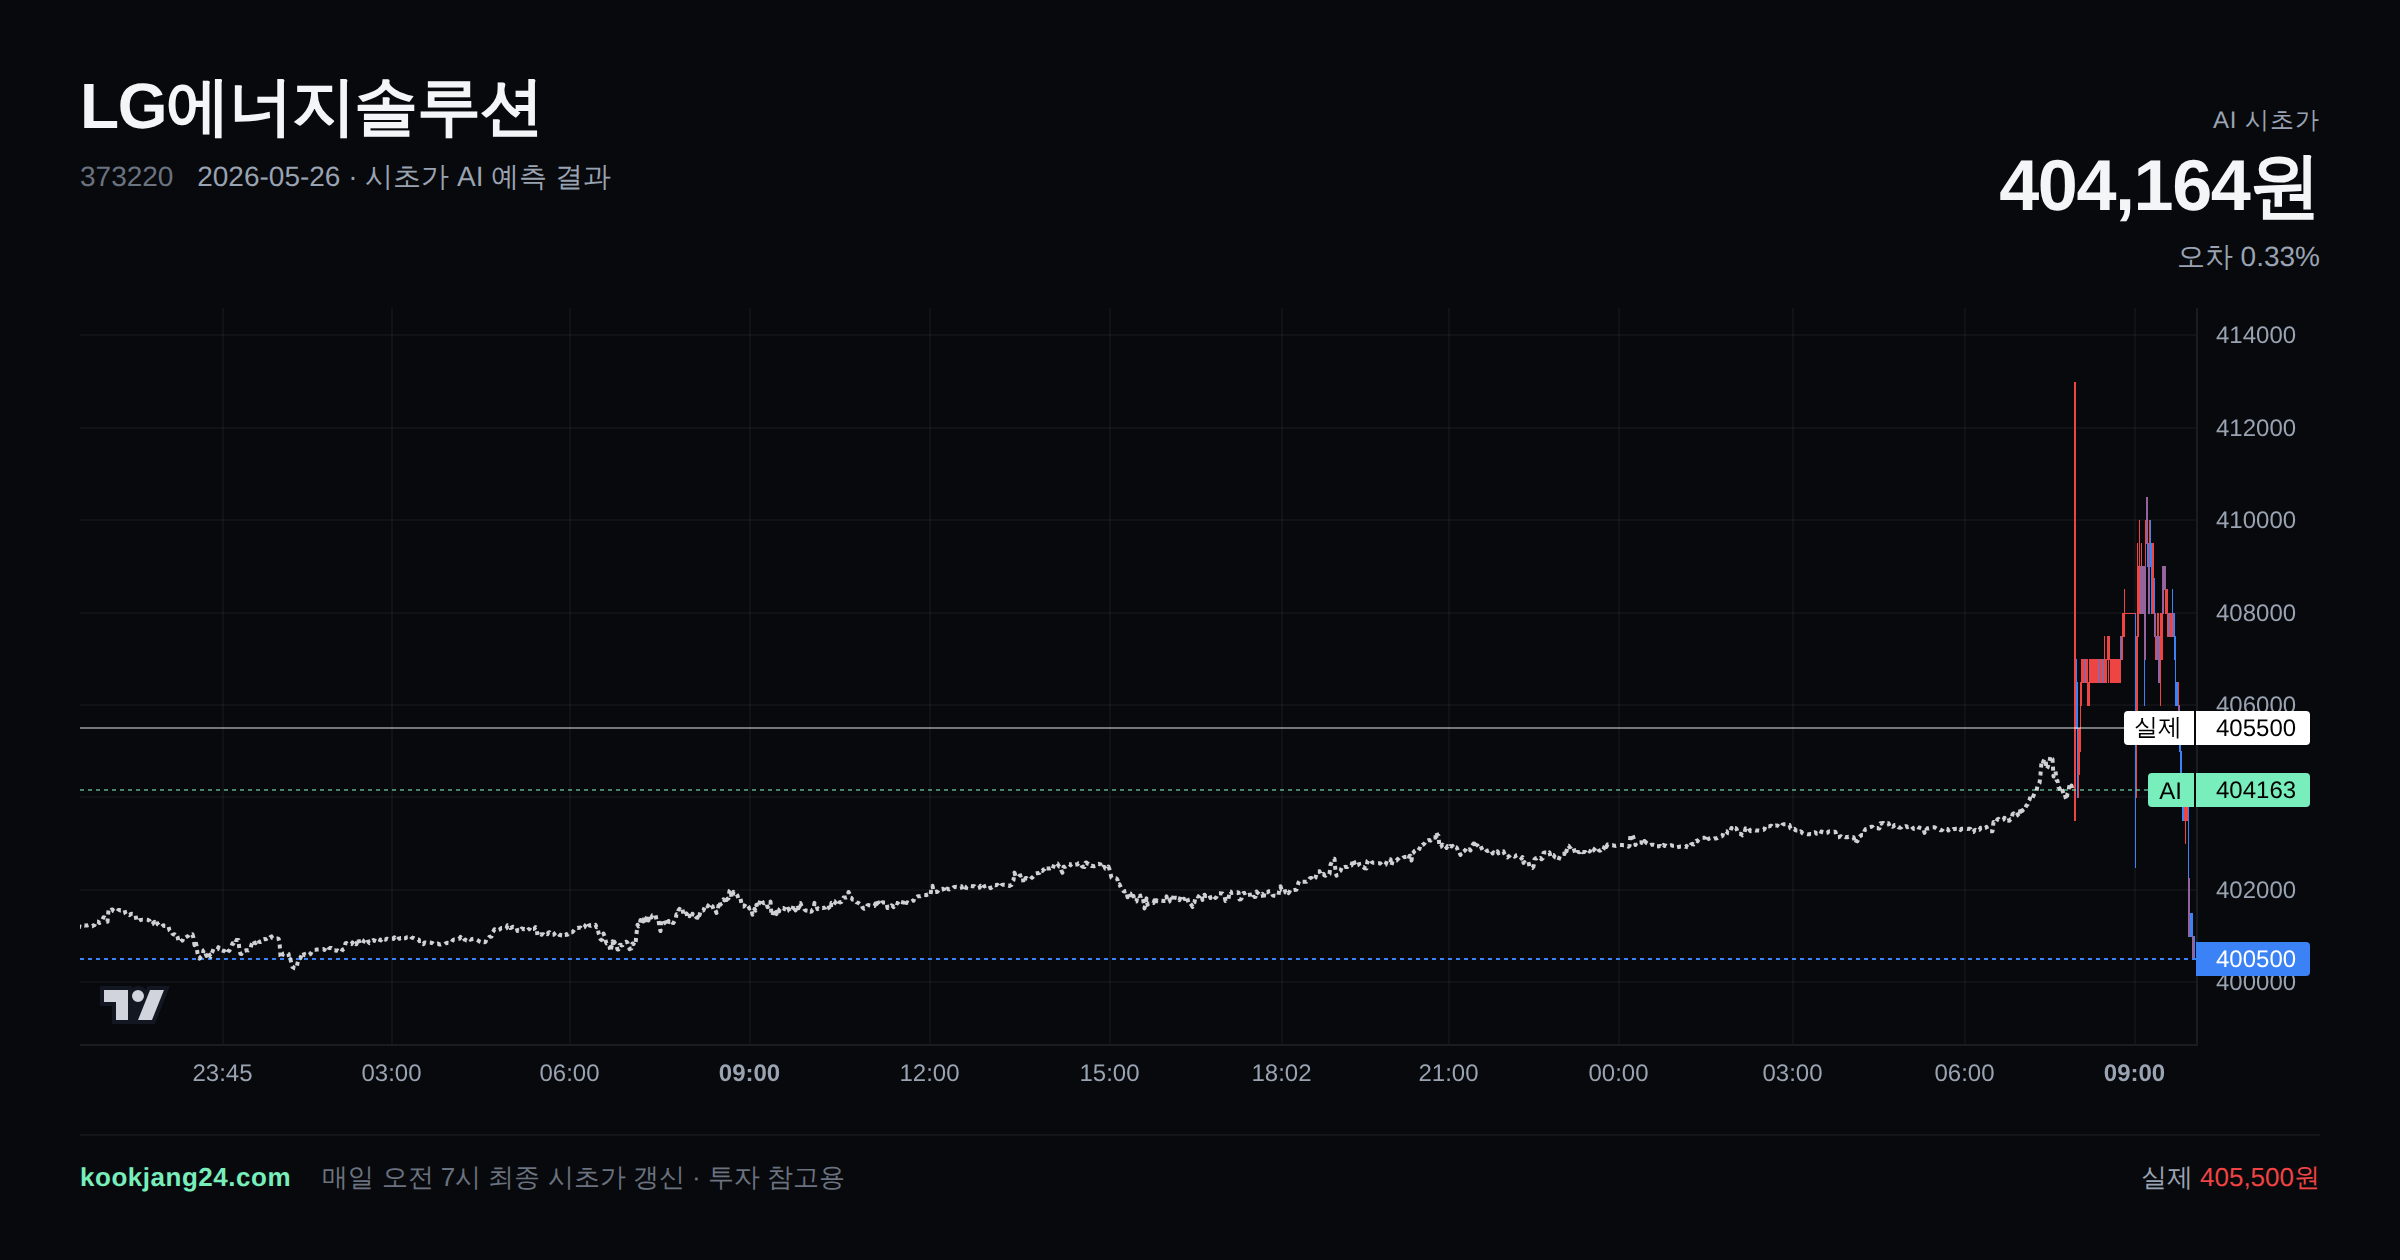Click the subtitle '2026-05-26 · 시초가 AI 예측 결과'
The image size is (2400, 1260).
[404, 177]
